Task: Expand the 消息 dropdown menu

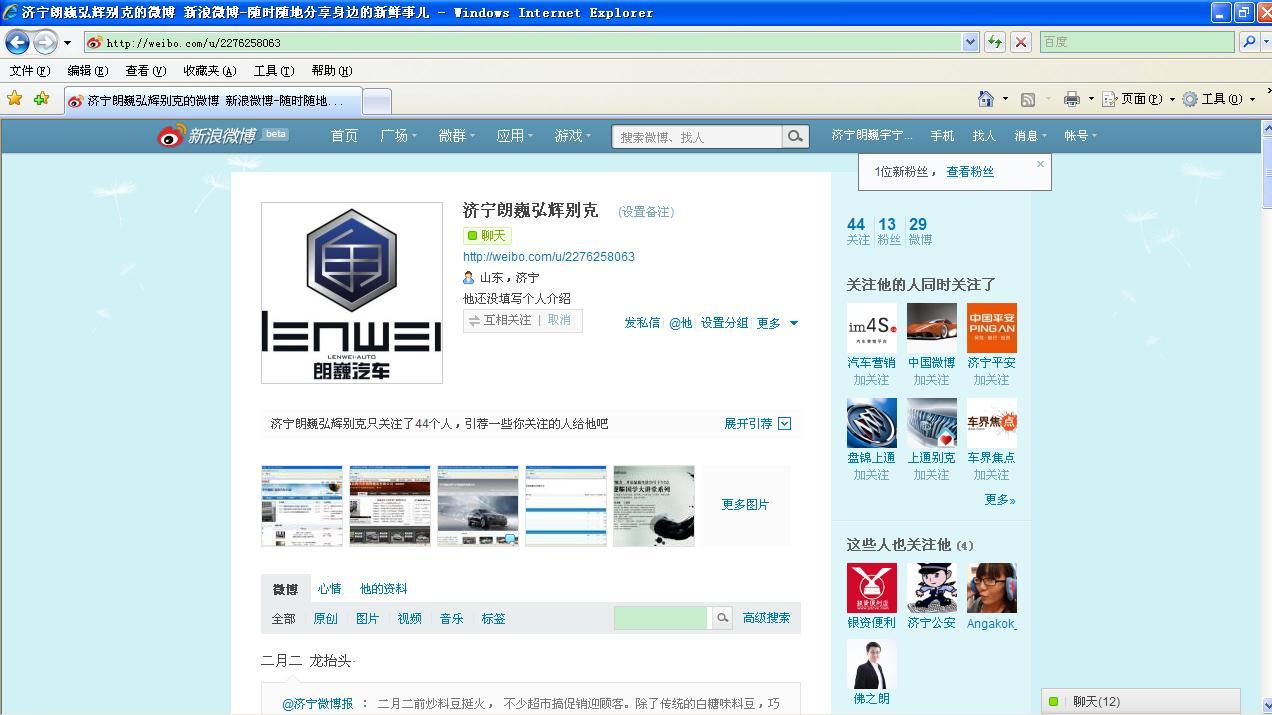Action: pos(1044,136)
